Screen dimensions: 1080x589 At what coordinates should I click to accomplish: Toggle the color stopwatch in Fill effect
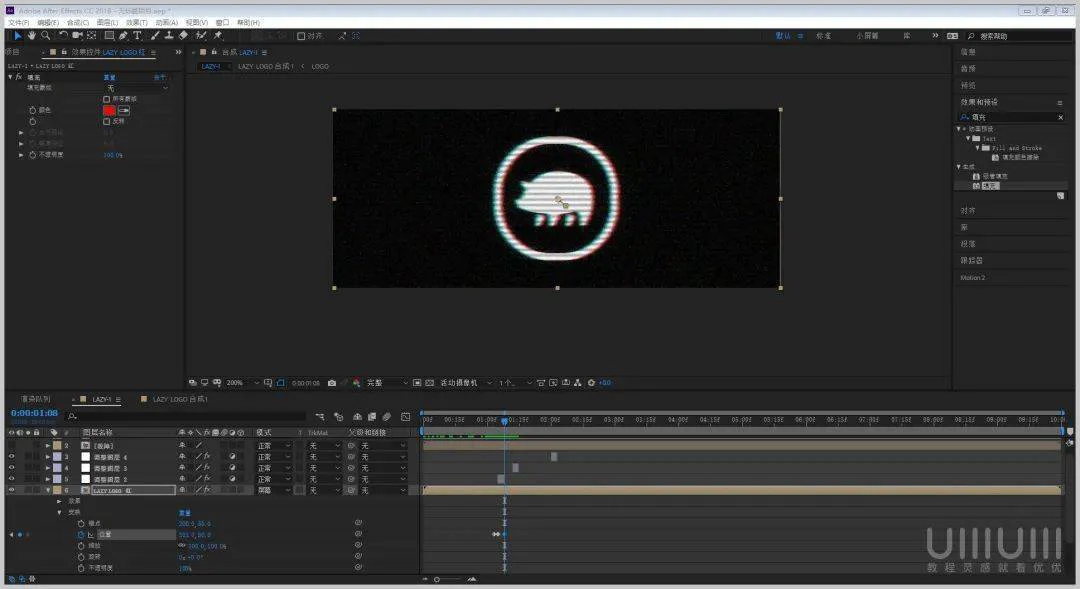click(32, 110)
